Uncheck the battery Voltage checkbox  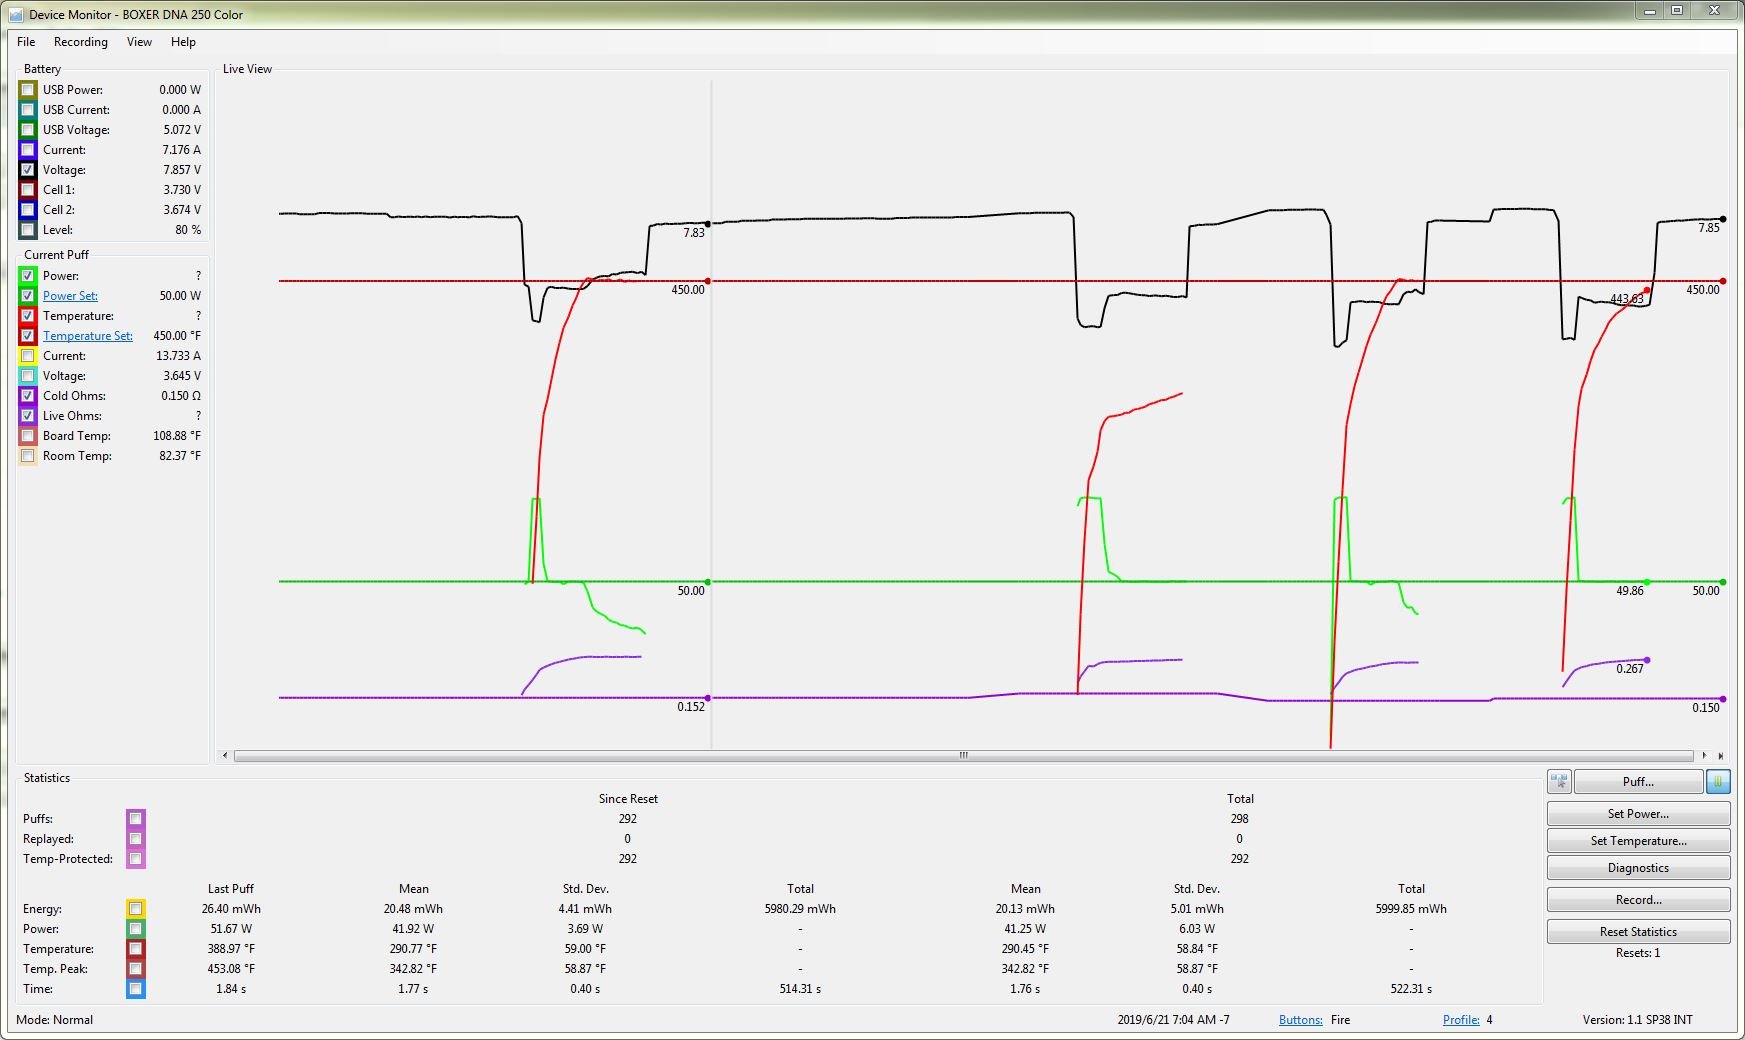coord(28,170)
